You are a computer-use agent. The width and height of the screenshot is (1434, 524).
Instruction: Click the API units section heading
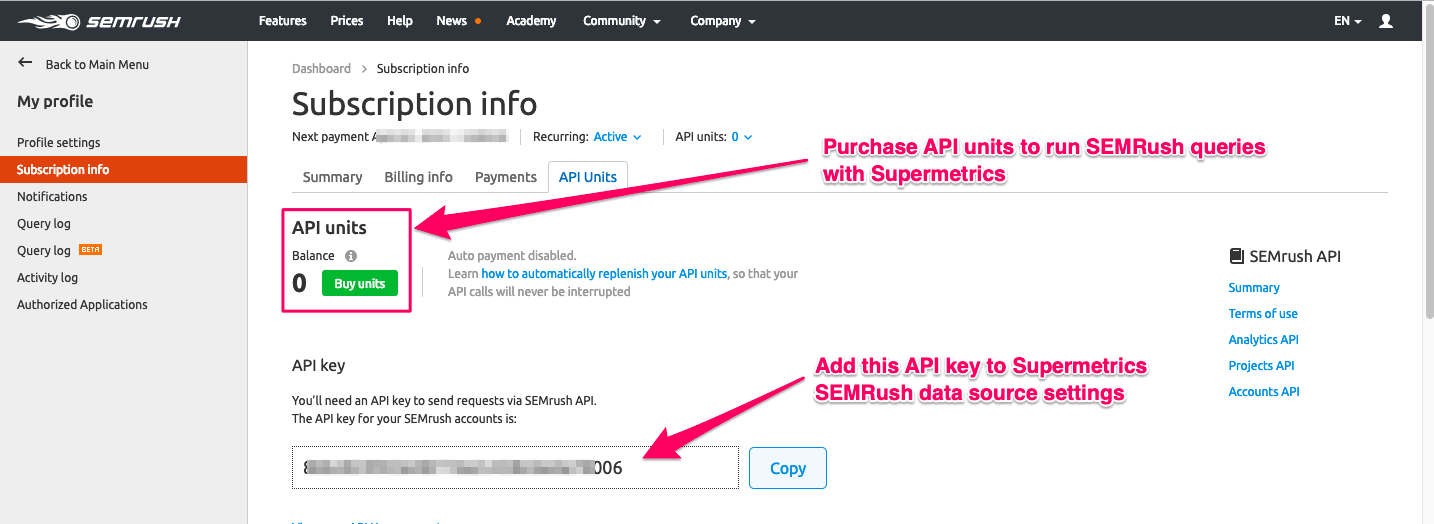point(329,227)
